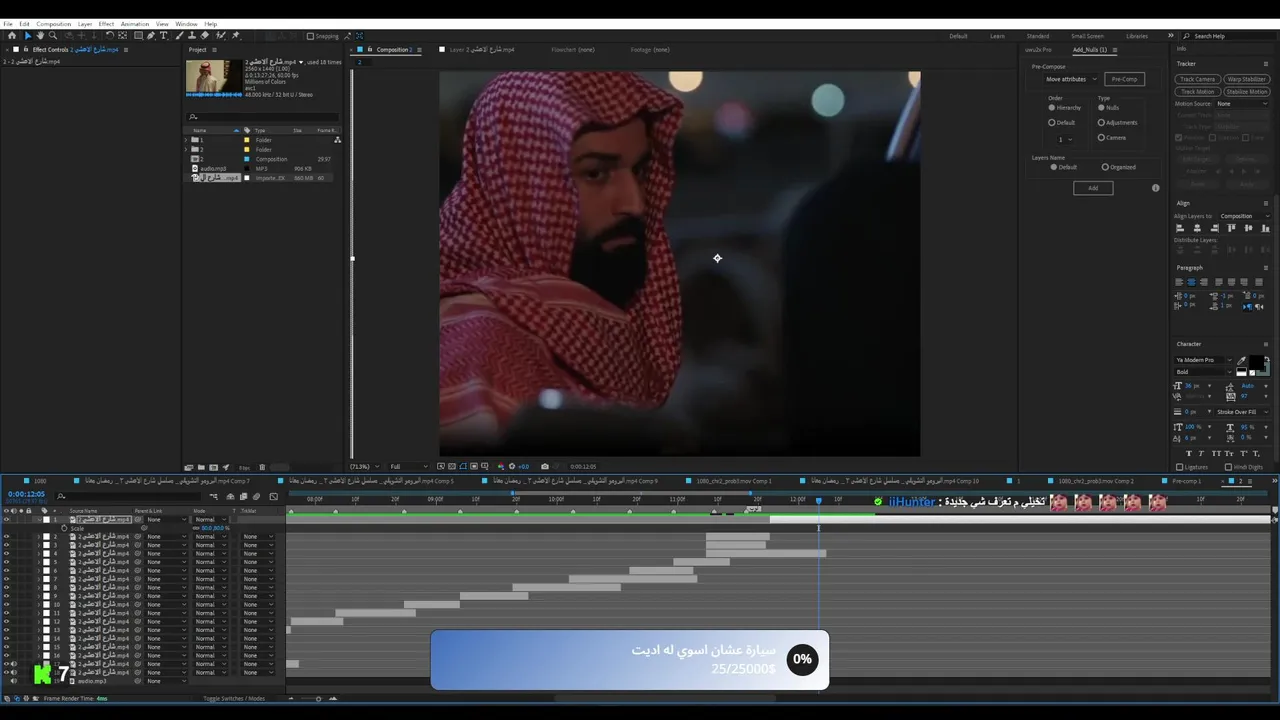This screenshot has height=720, width=1280.
Task: Tick the Hindi Digits checkbox
Action: click(x=1229, y=467)
